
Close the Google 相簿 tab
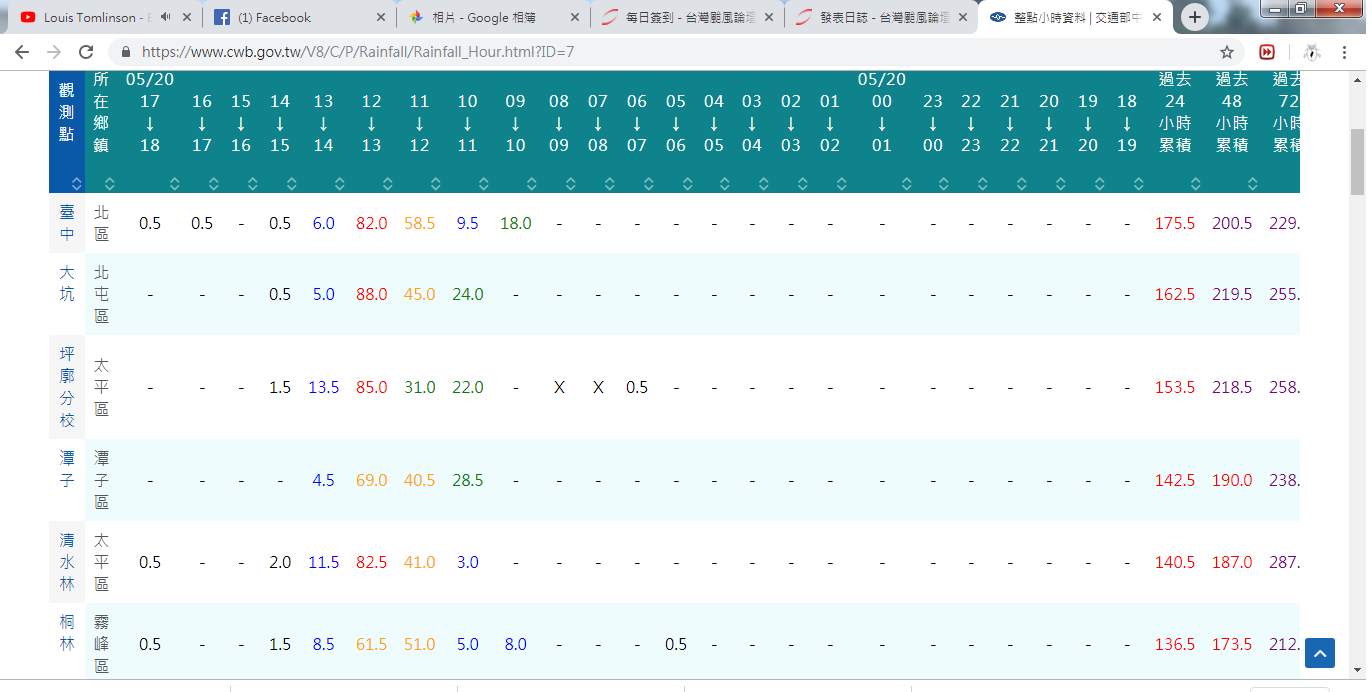point(575,17)
